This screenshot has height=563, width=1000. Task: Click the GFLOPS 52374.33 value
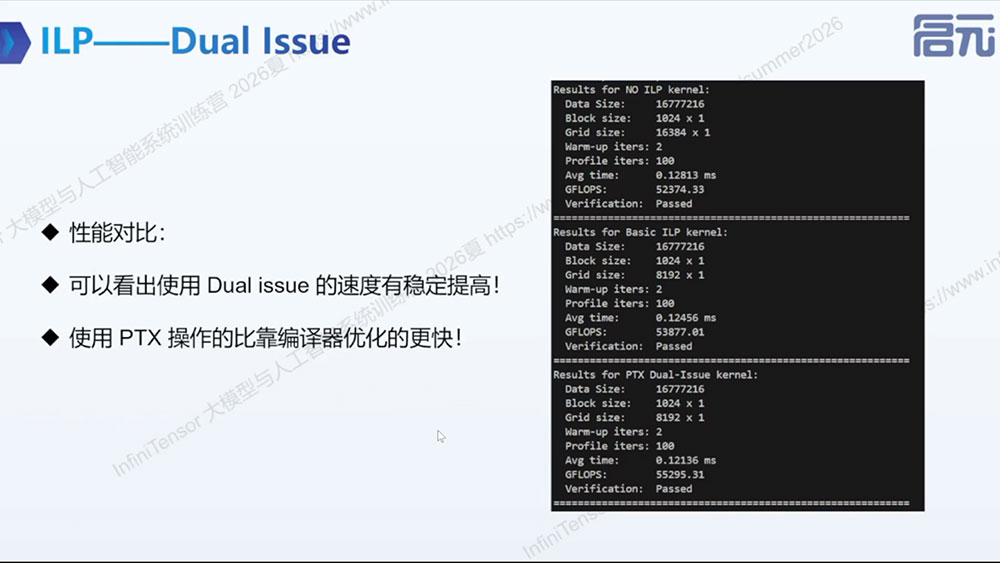coord(680,189)
